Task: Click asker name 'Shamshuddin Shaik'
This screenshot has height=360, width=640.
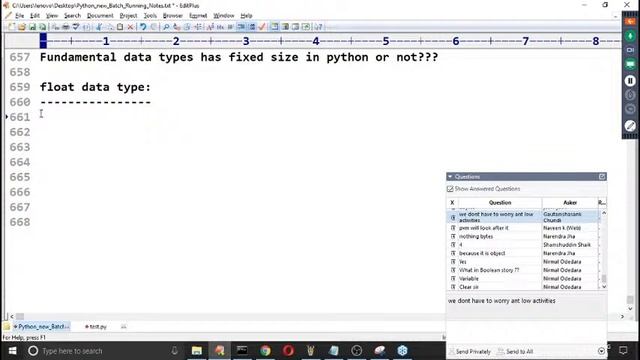Action: (567, 245)
